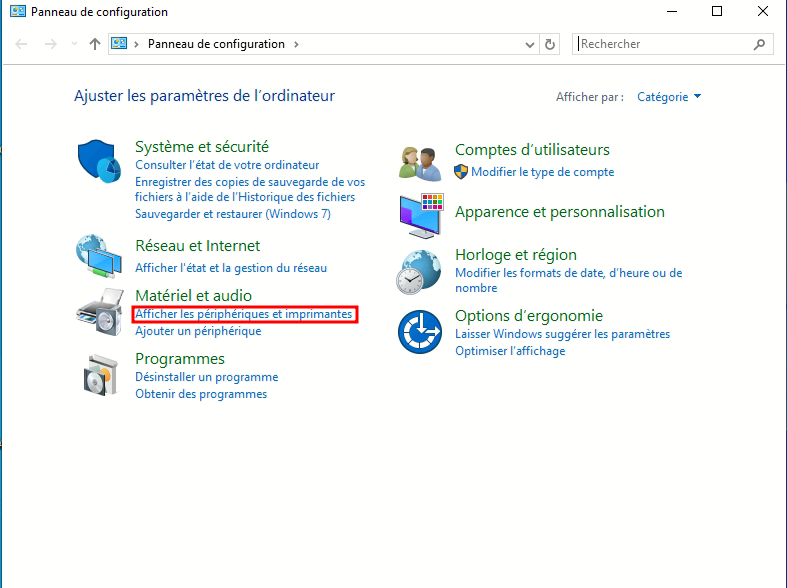This screenshot has height=588, width=787.
Task: Go up one level with the up arrow
Action: pyautogui.click(x=94, y=44)
